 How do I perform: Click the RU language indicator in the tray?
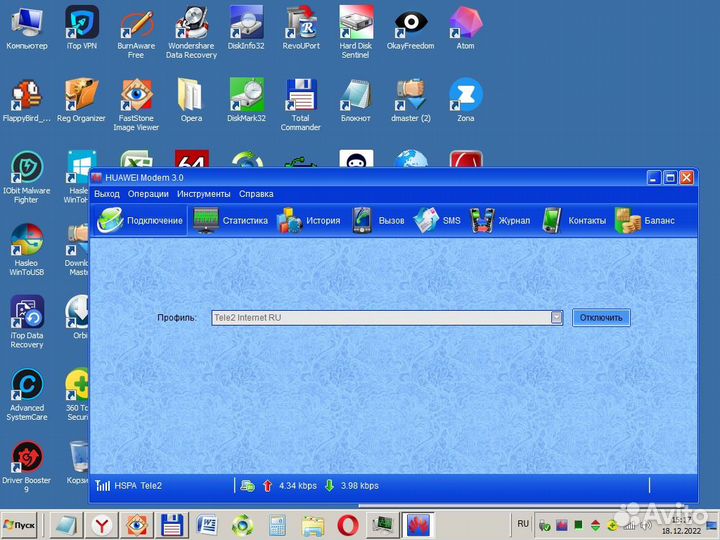coord(523,523)
